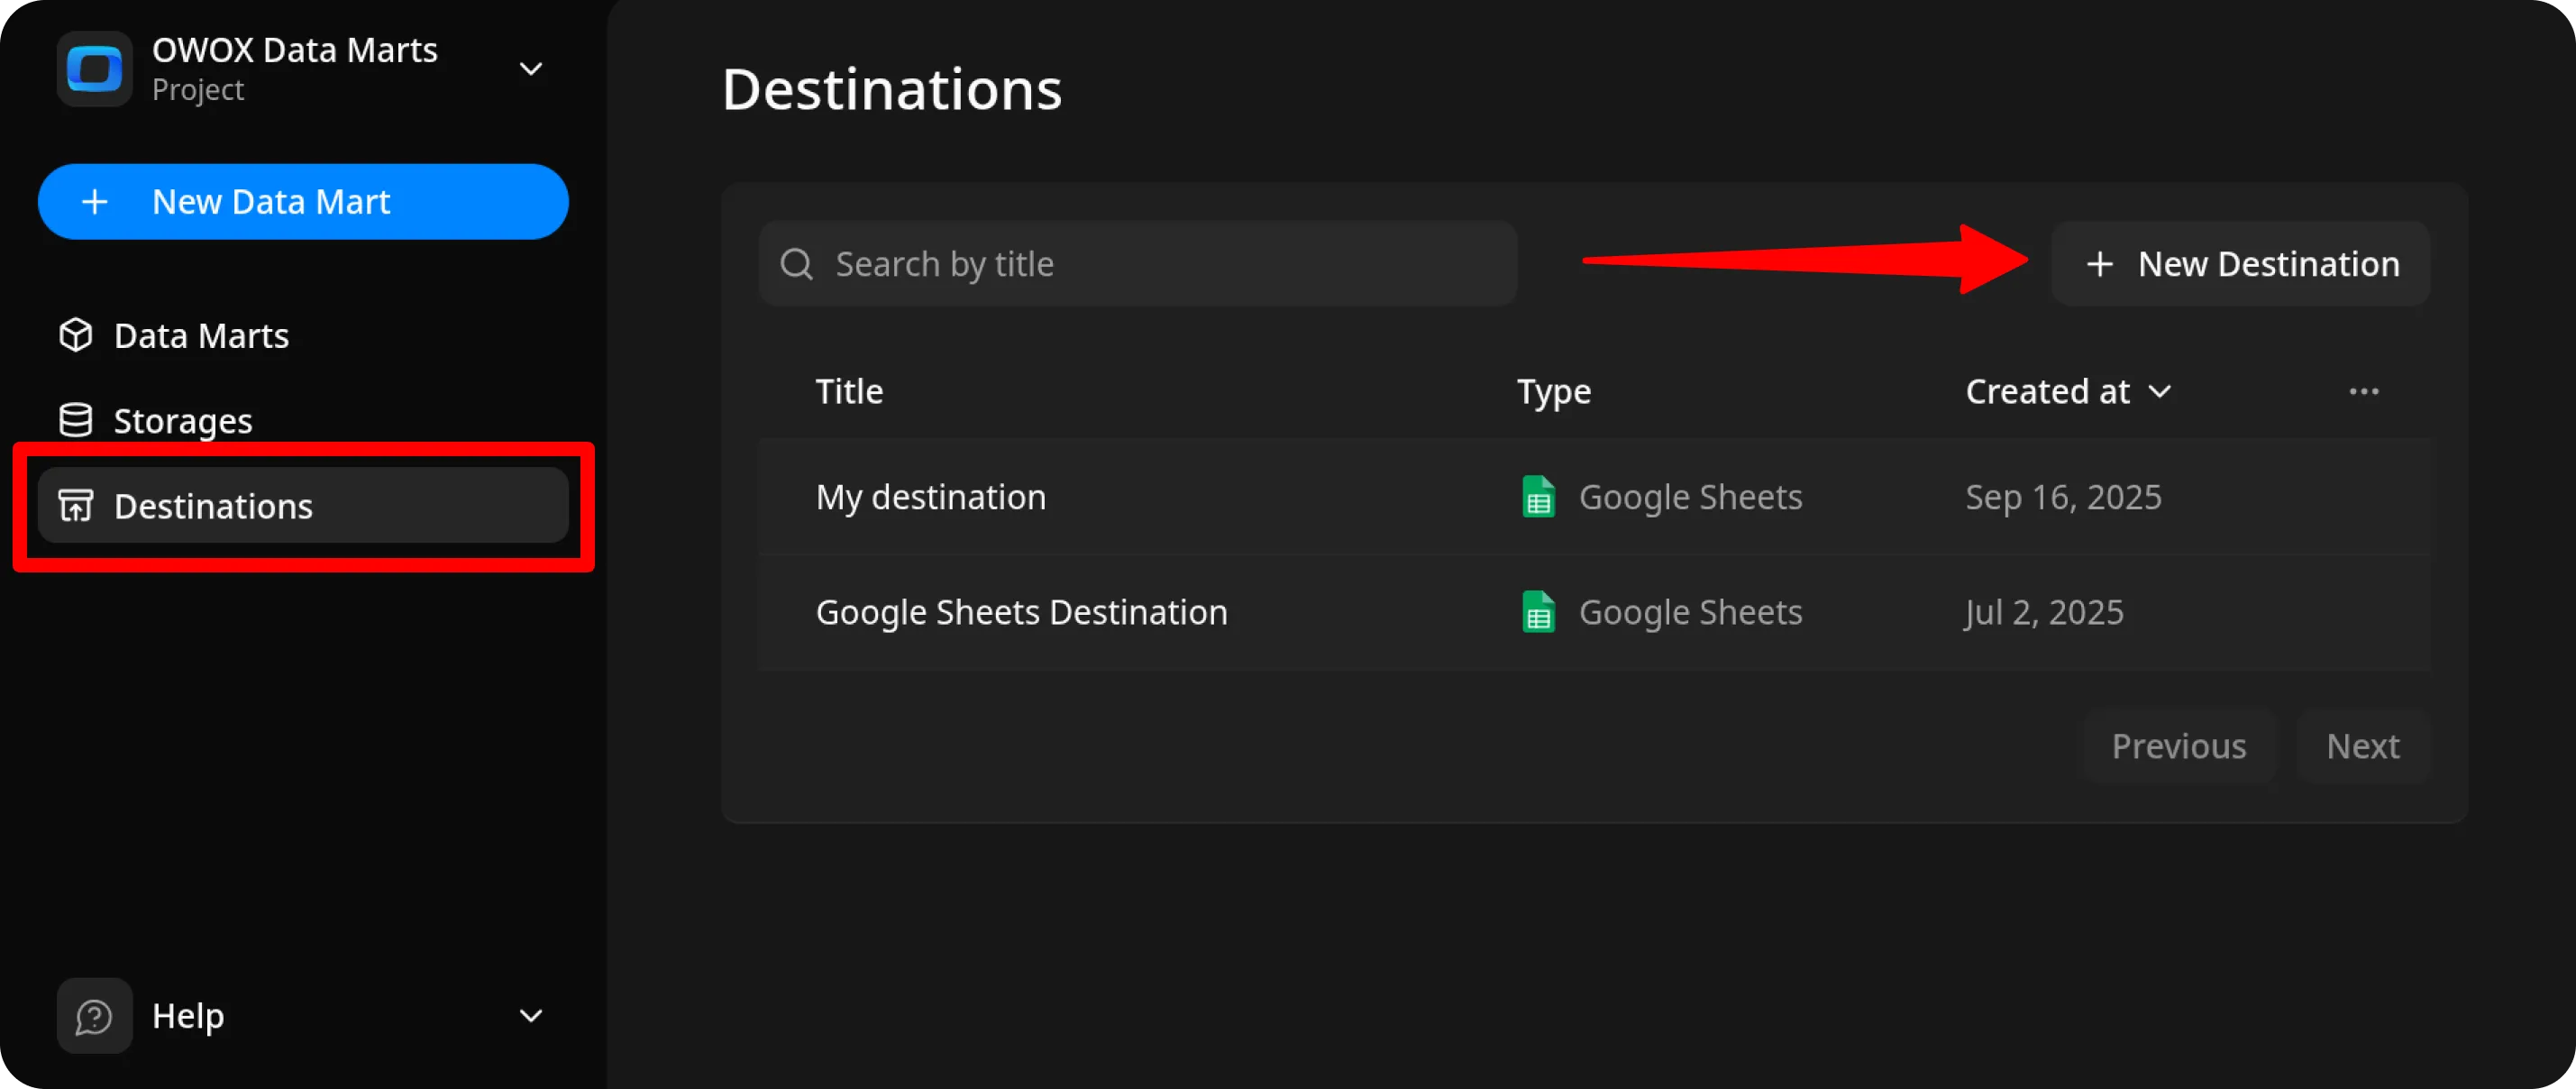The width and height of the screenshot is (2576, 1089).
Task: Click the search magnifier icon
Action: coord(796,263)
